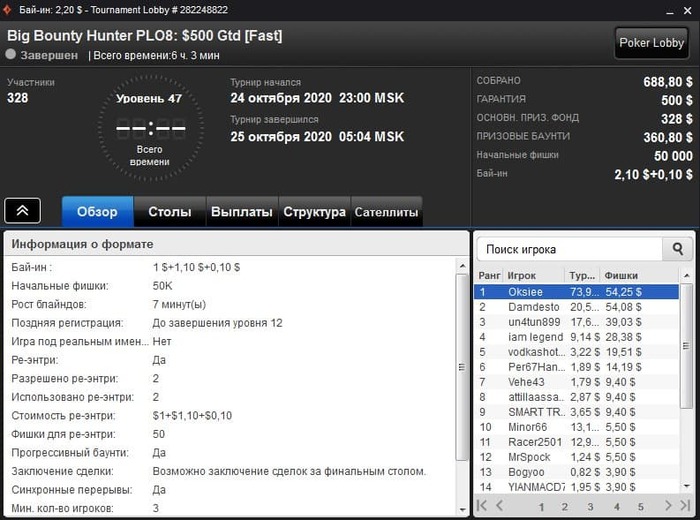Viewport: 700px width, 520px height.
Task: Close the Tournament Lobby window
Action: 688,10
